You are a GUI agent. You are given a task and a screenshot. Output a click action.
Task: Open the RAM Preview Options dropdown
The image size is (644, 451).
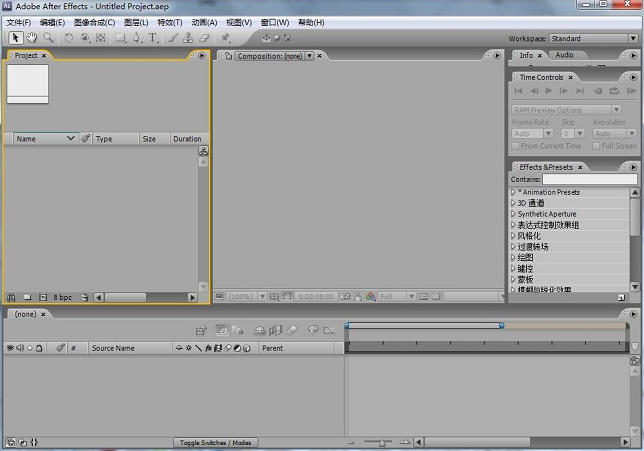pyautogui.click(x=566, y=110)
